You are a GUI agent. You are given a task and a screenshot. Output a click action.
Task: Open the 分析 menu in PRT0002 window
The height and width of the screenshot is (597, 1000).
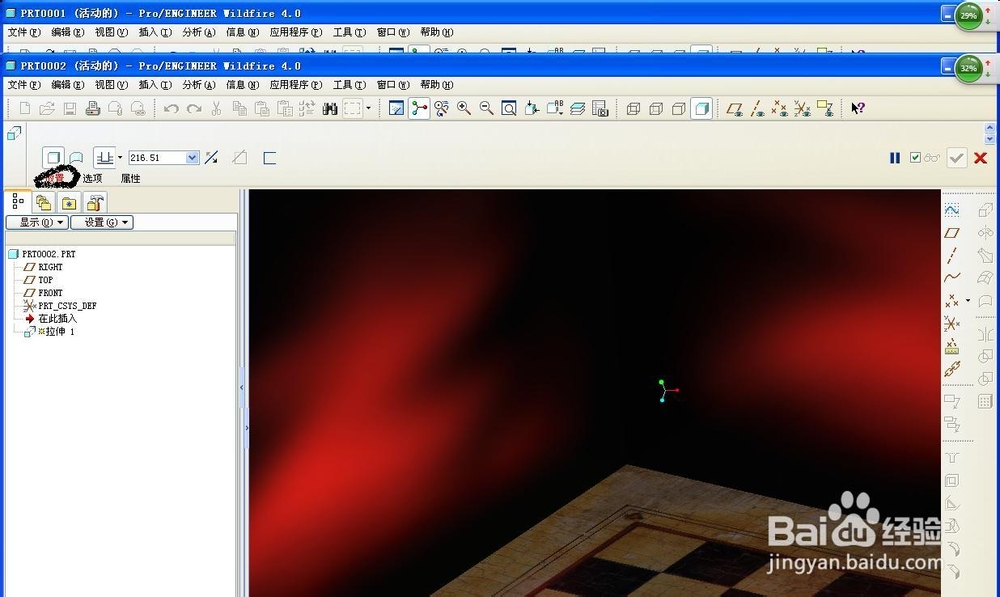(x=198, y=85)
